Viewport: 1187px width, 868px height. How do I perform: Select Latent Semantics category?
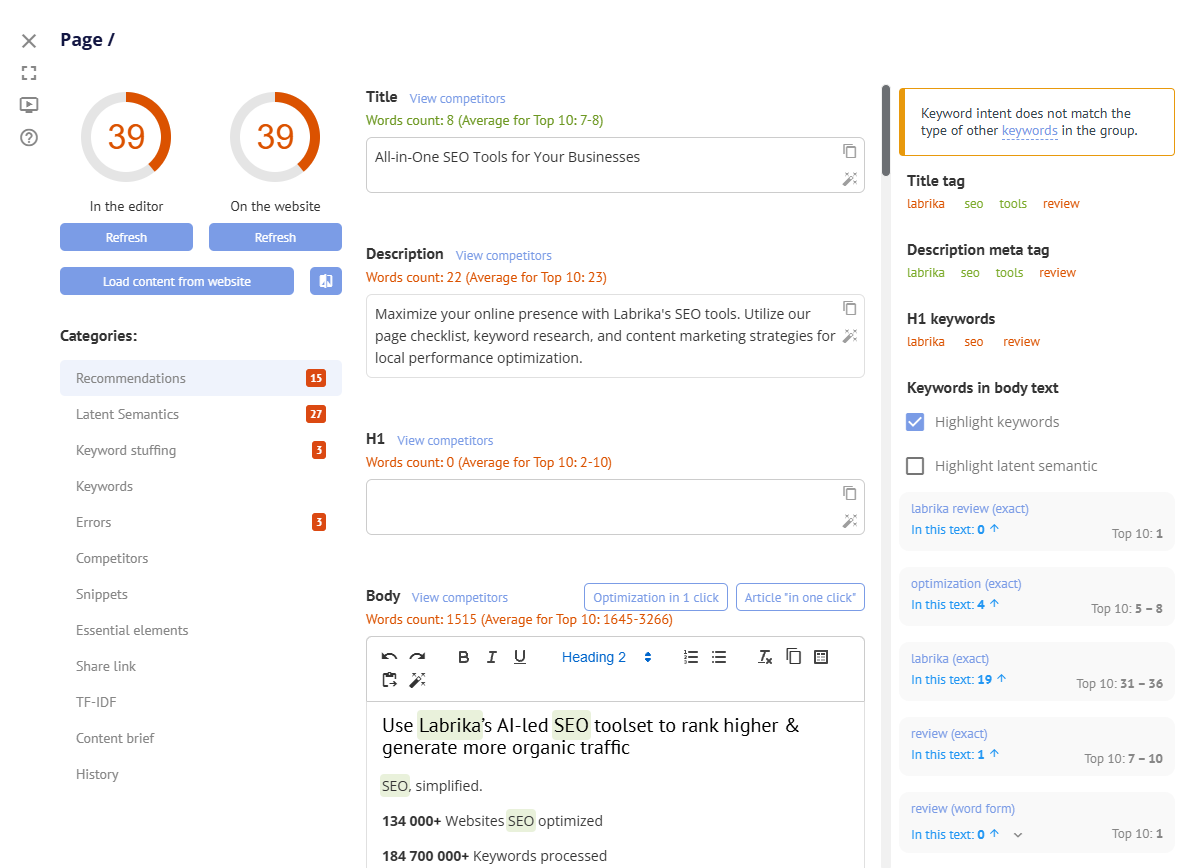coord(201,414)
